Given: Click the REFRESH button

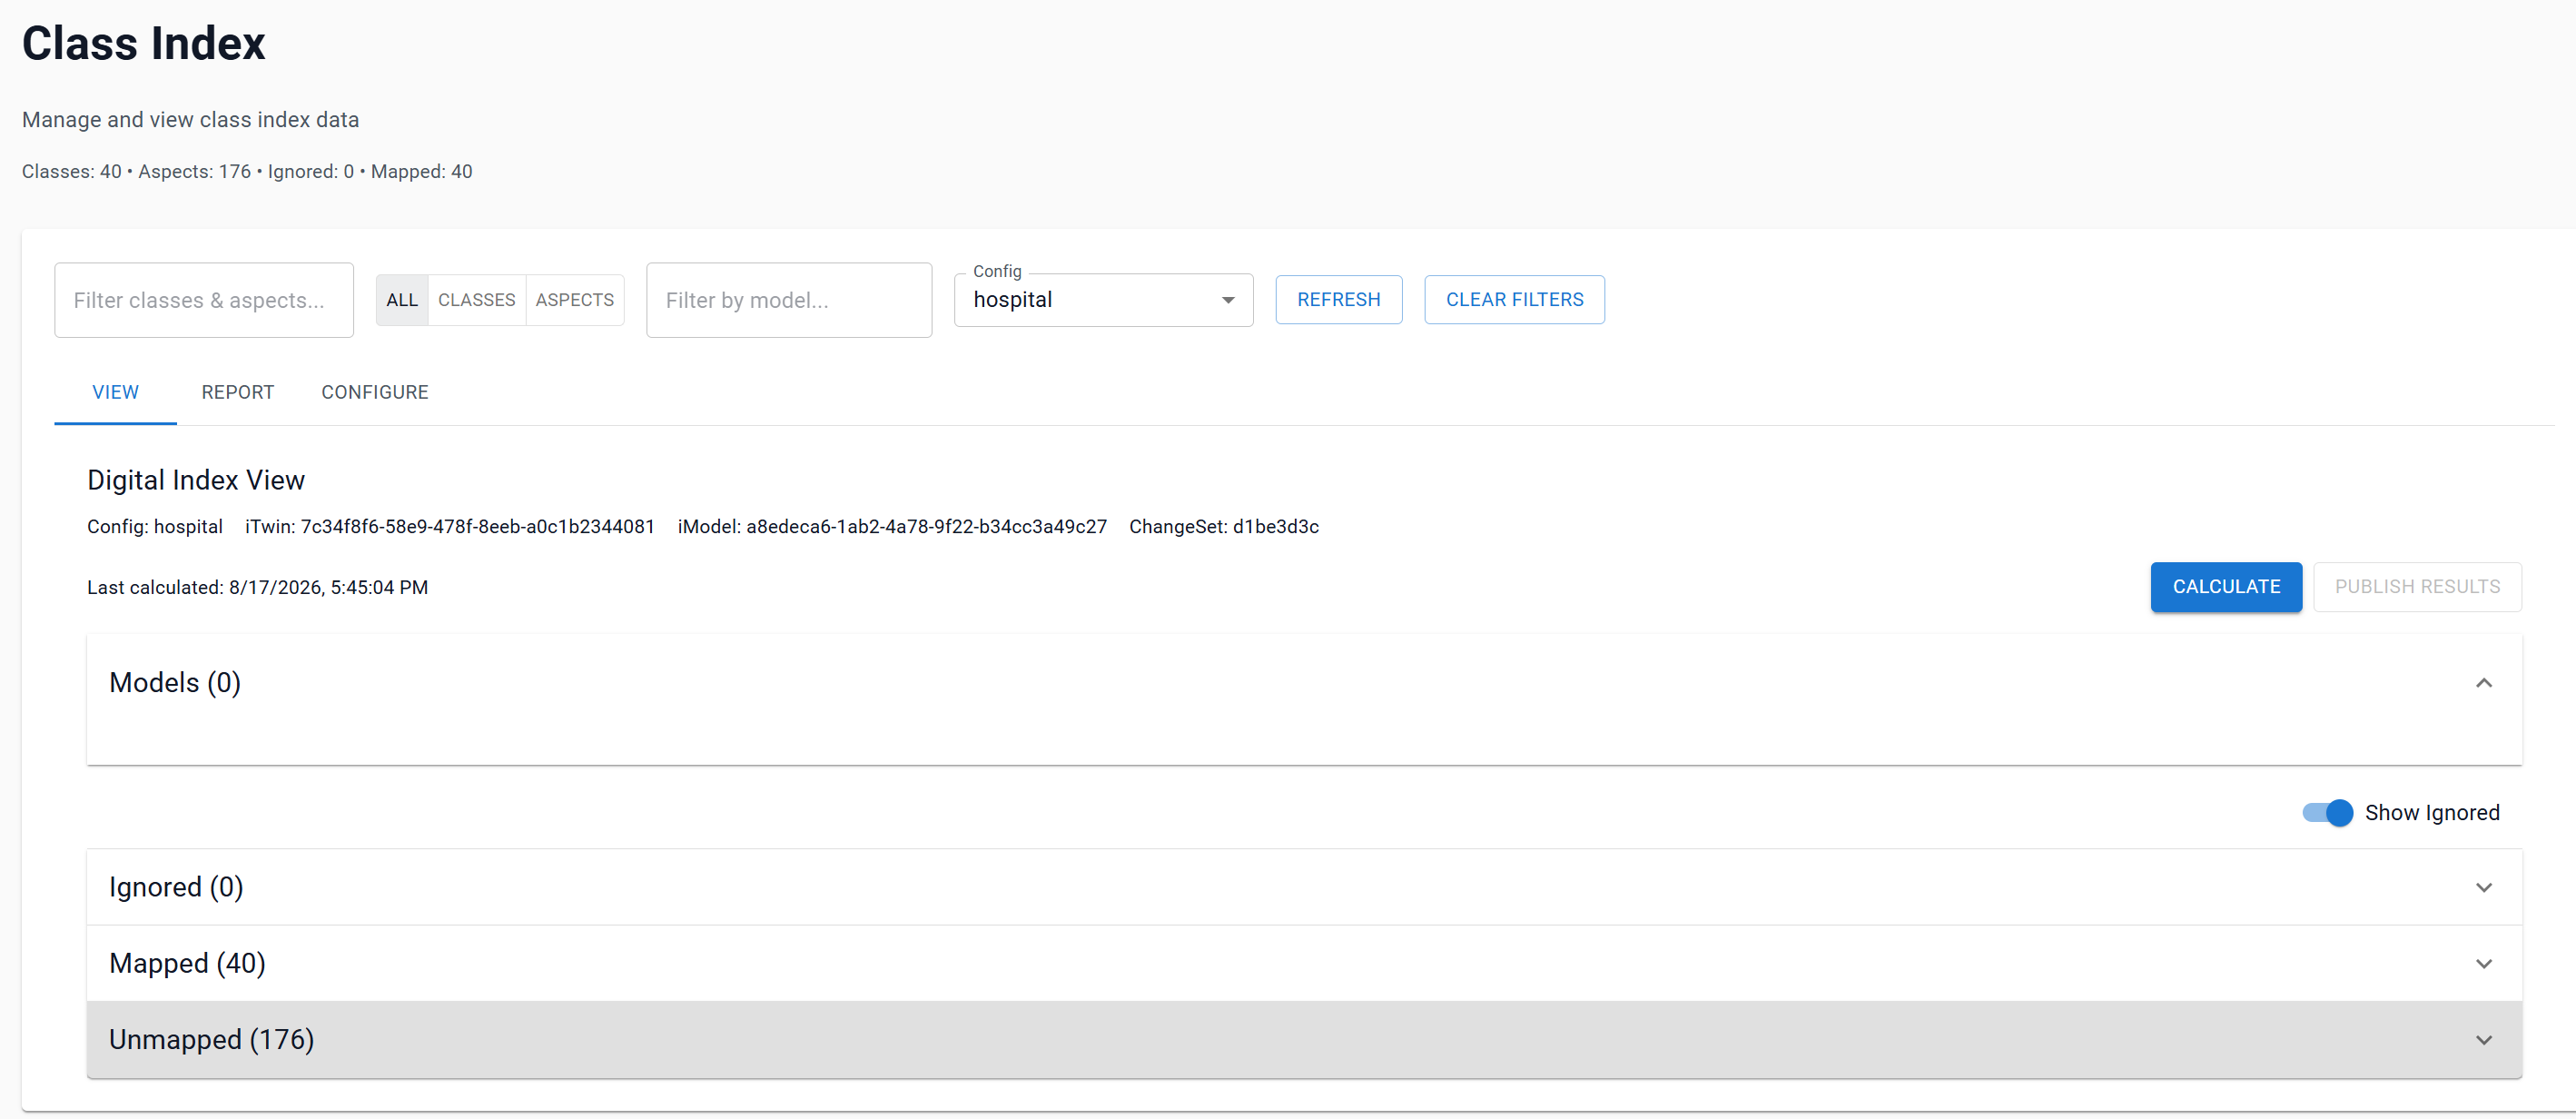Looking at the screenshot, I should coord(1338,300).
